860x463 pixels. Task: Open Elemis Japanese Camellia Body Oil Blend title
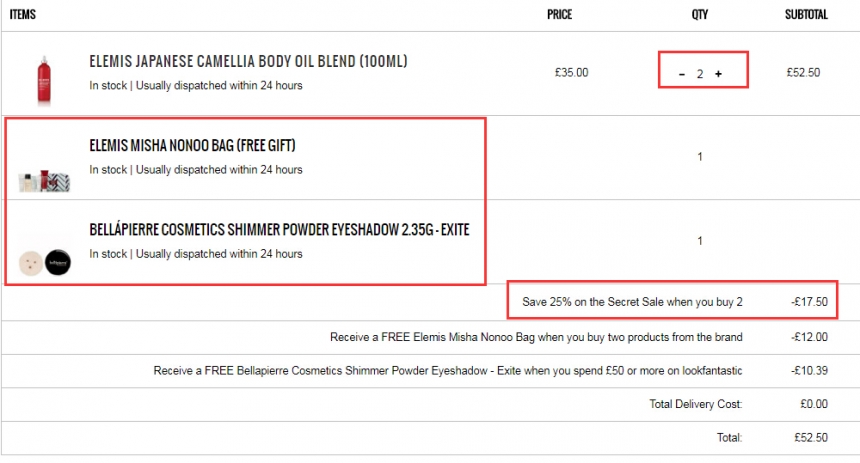coord(248,61)
